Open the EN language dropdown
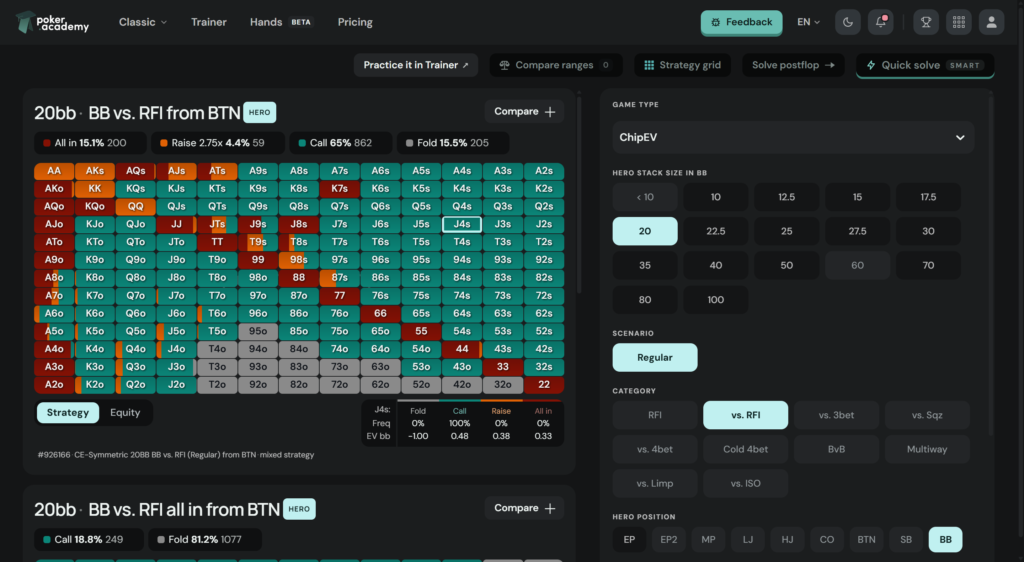The image size is (1024, 562). (x=808, y=22)
